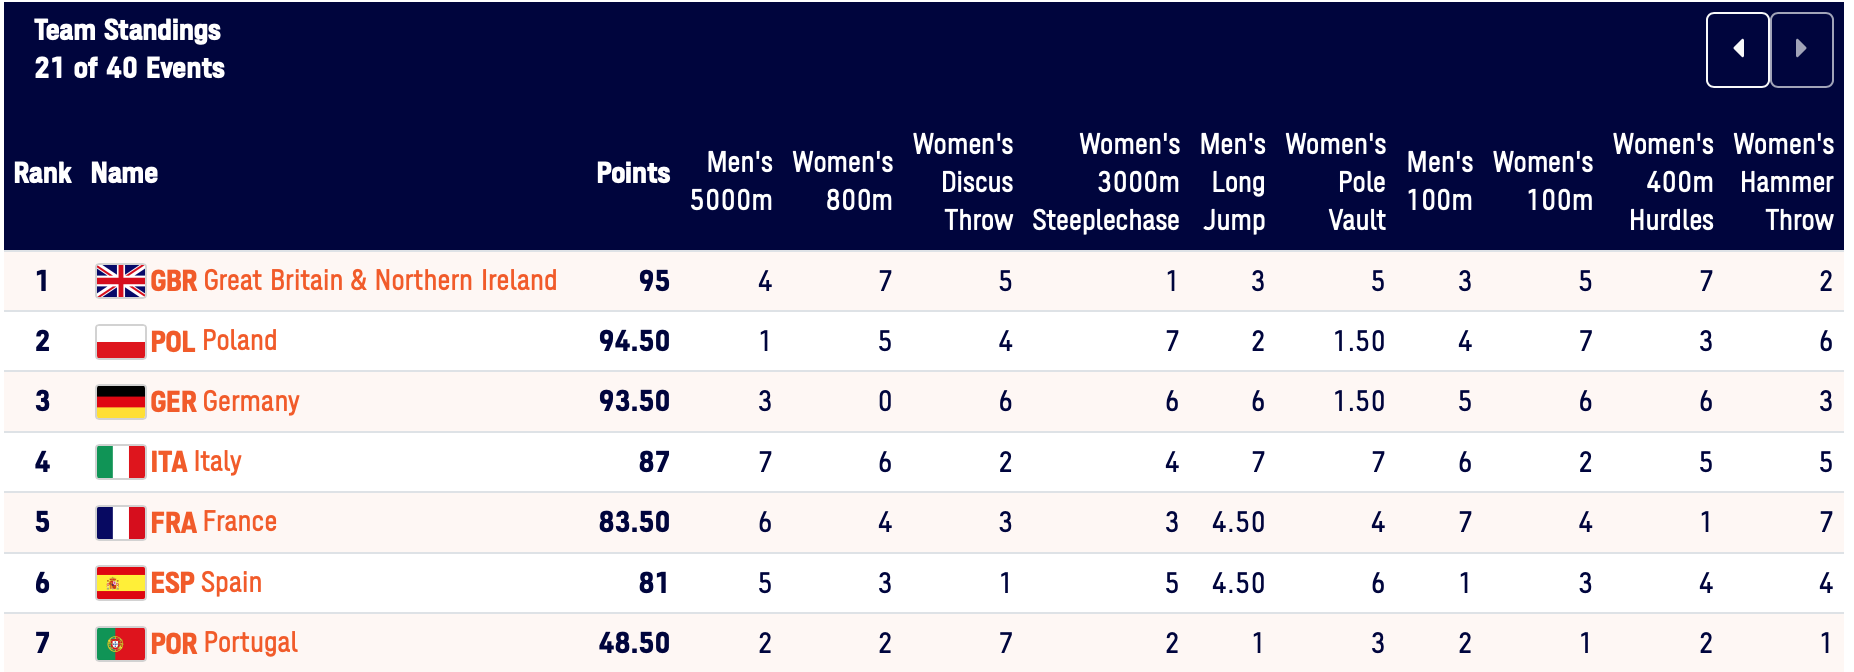
Task: Click the France flag icon
Action: coord(120,522)
